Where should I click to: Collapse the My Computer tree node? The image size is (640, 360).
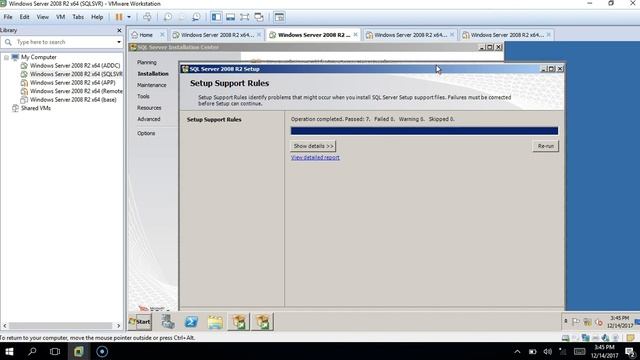pyautogui.click(x=6, y=58)
